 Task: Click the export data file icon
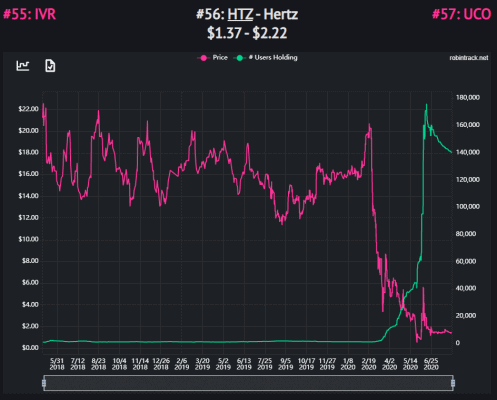(50, 66)
